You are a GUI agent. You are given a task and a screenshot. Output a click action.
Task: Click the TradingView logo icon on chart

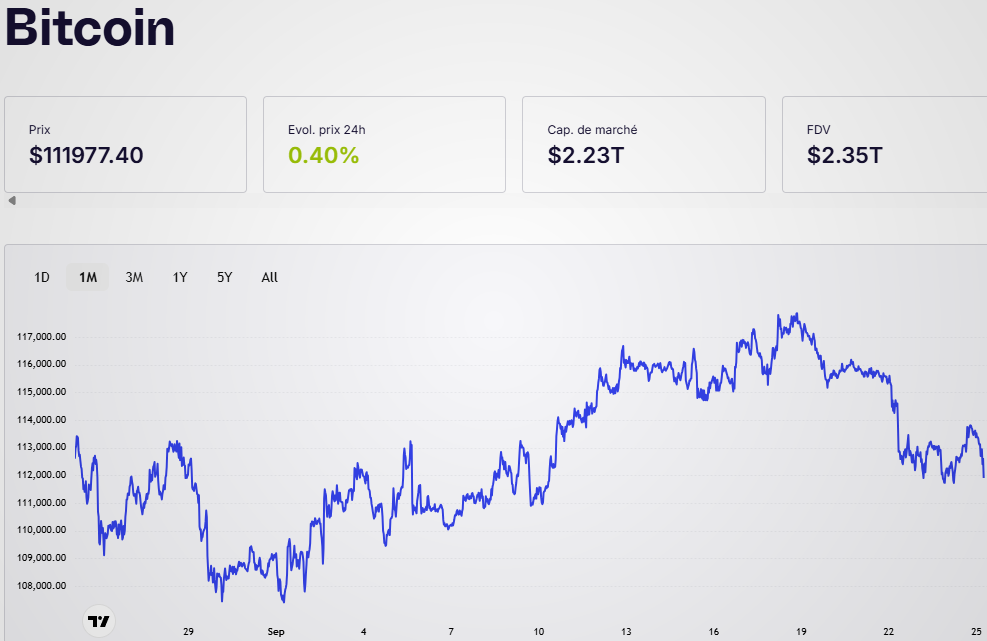pyautogui.click(x=98, y=621)
